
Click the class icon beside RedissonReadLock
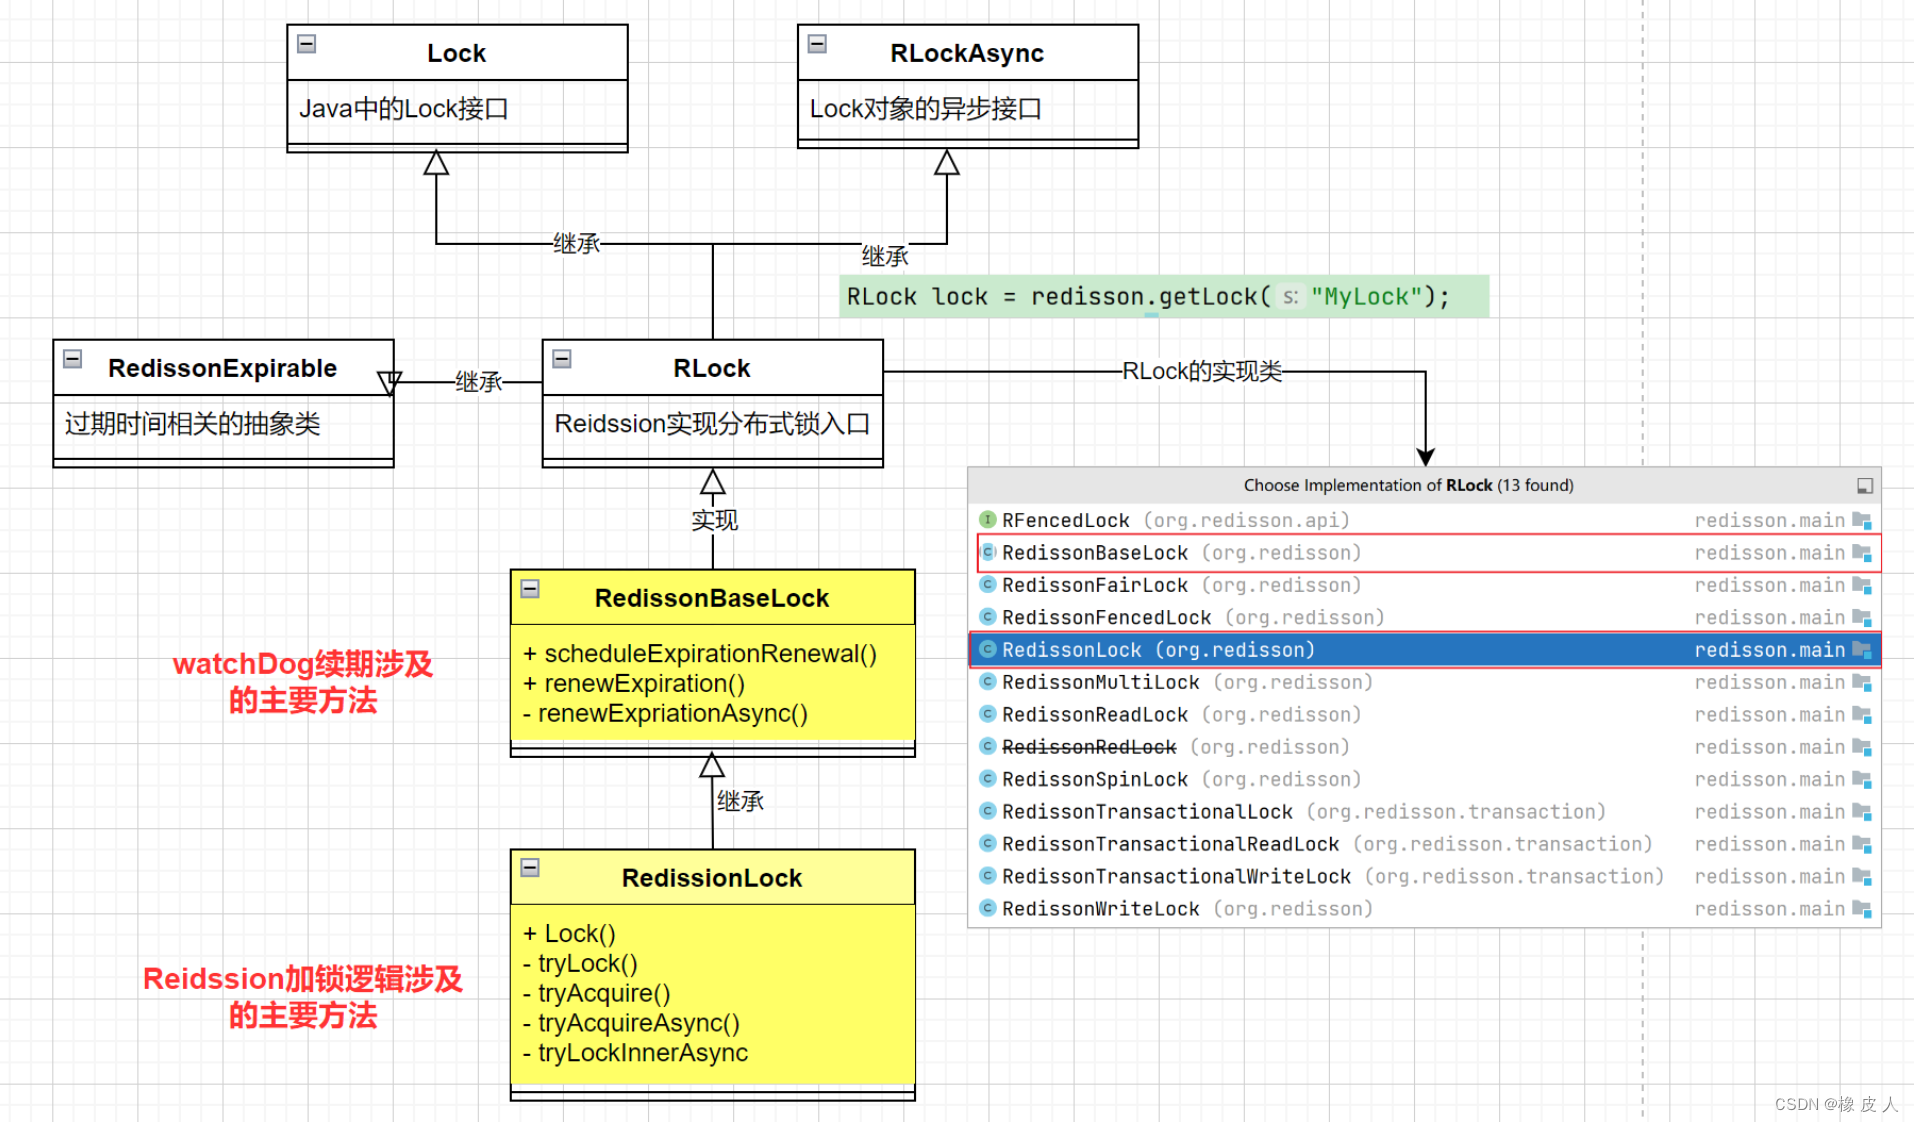click(x=987, y=713)
